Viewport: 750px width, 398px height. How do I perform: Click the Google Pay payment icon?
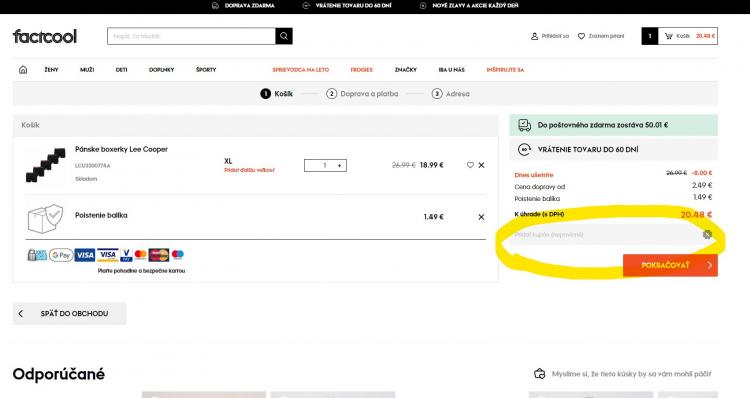61,255
